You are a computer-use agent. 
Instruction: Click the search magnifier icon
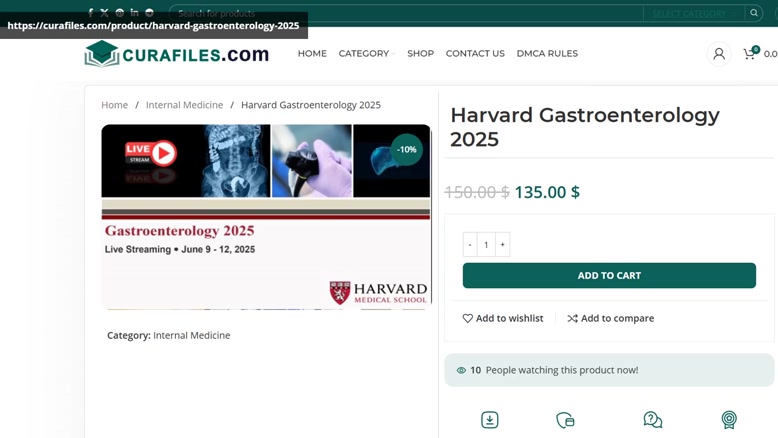click(x=754, y=13)
